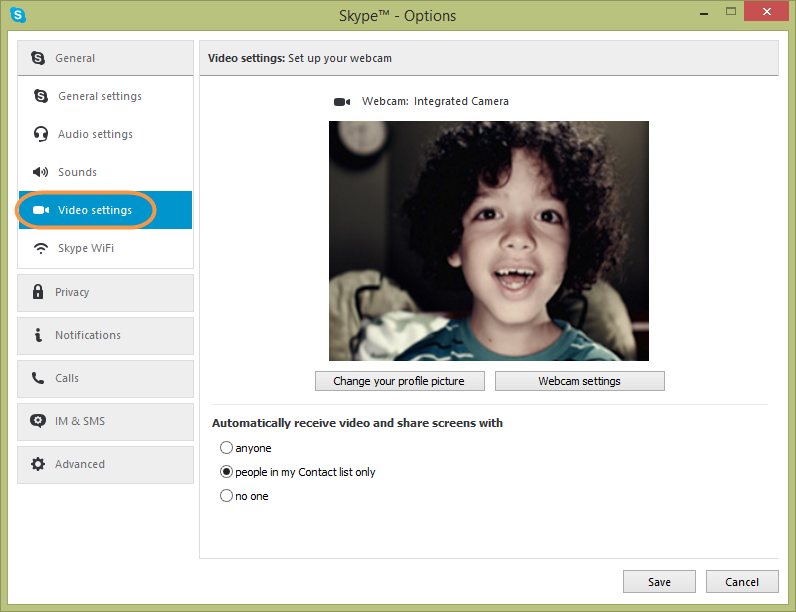
Task: Click the speaker icon beside Sounds
Action: click(x=41, y=172)
